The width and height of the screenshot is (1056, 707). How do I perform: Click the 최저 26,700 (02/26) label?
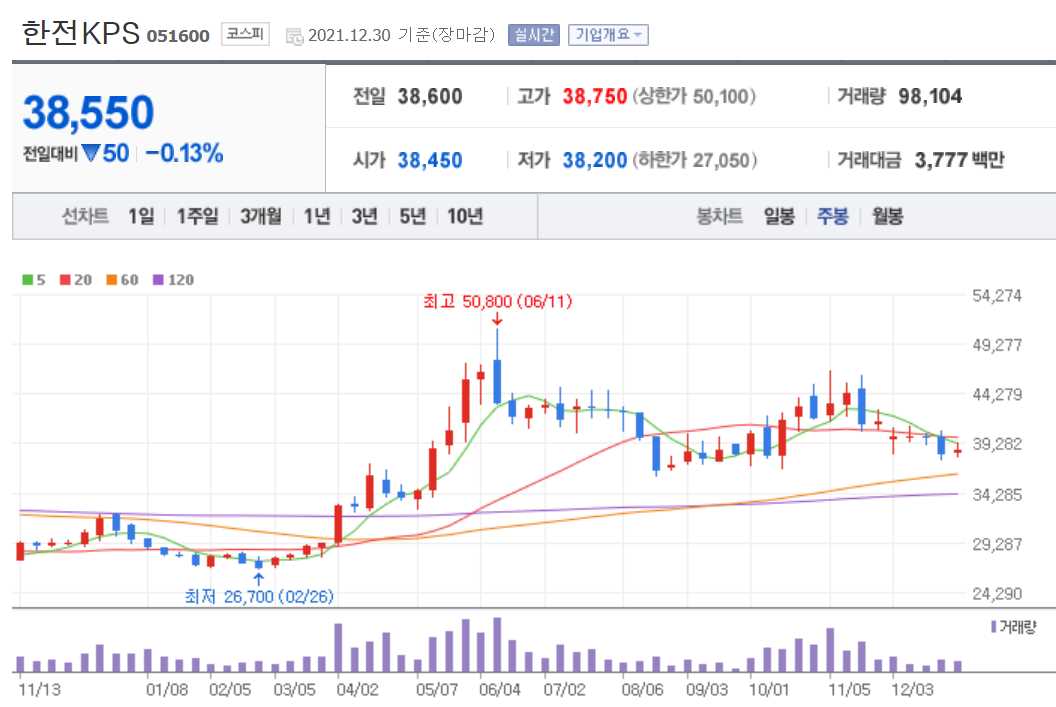[259, 597]
